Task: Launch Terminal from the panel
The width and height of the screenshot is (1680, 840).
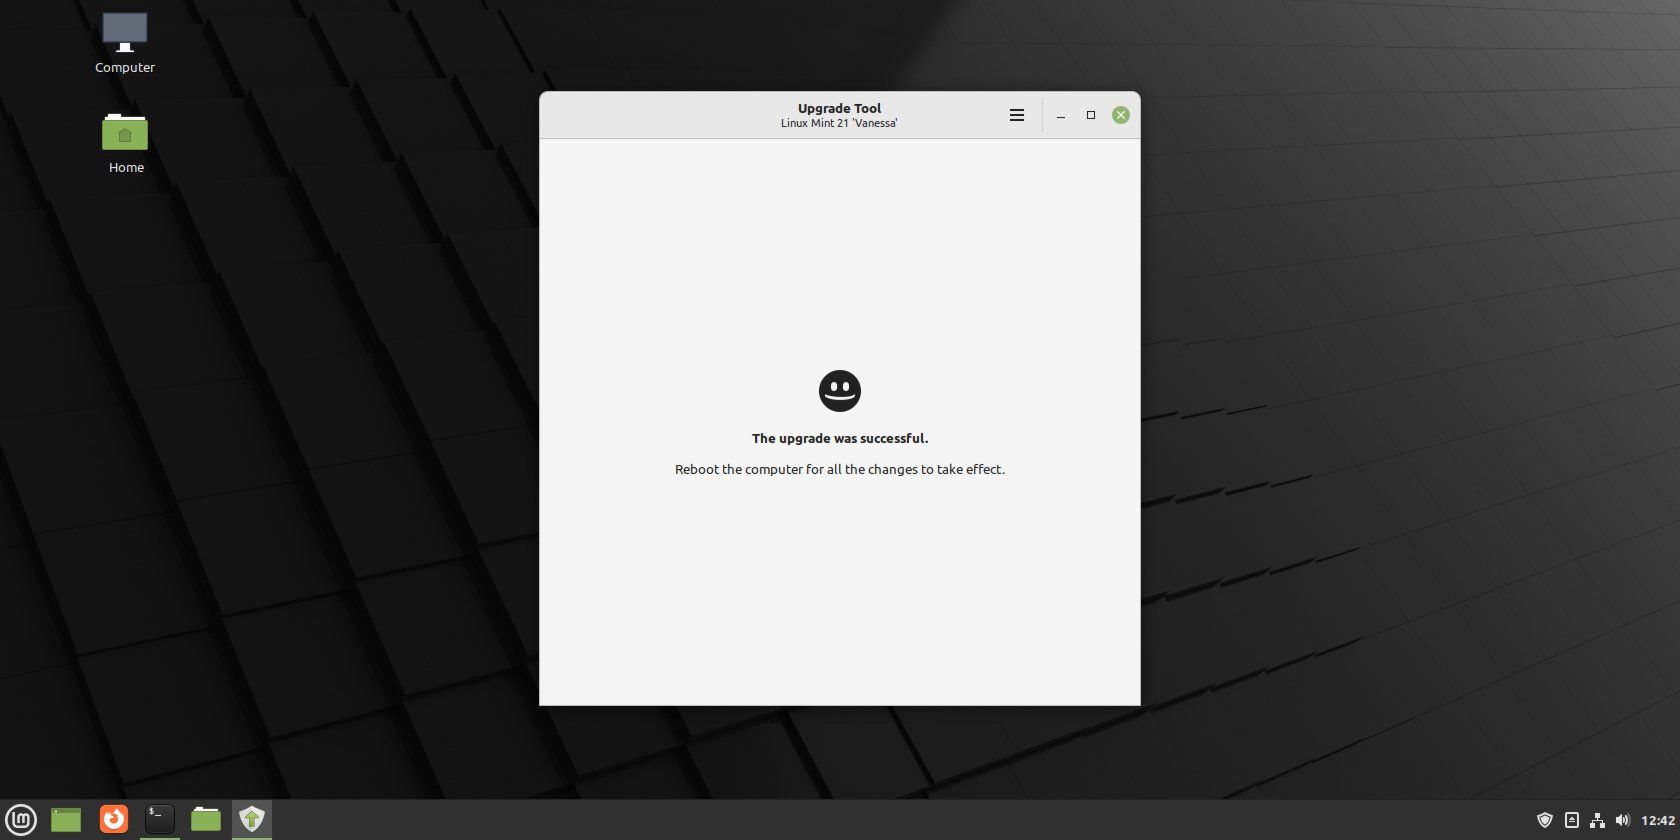Action: 160,819
